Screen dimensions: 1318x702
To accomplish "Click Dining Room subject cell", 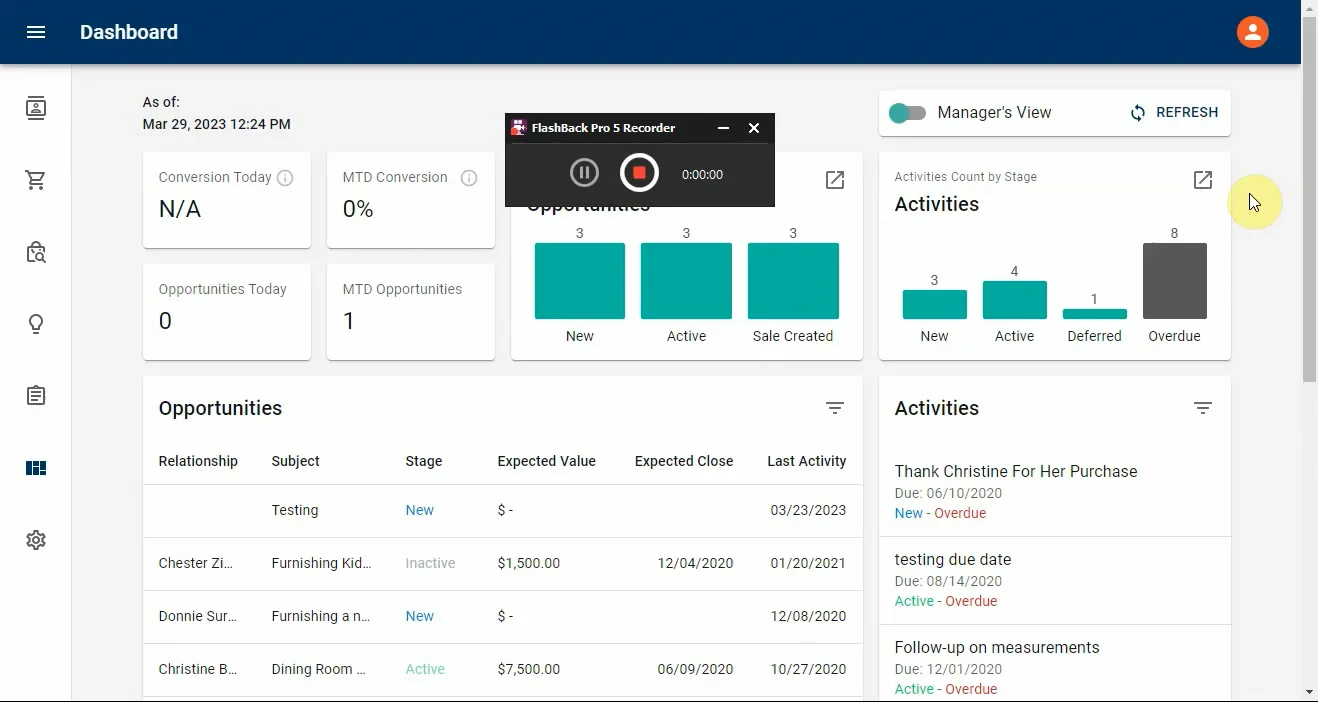I will coord(318,669).
